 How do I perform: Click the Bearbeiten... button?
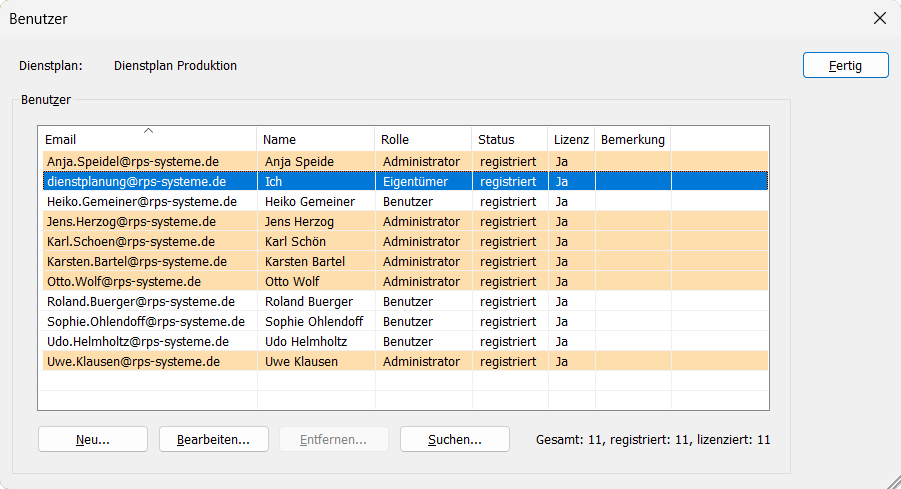click(x=214, y=440)
